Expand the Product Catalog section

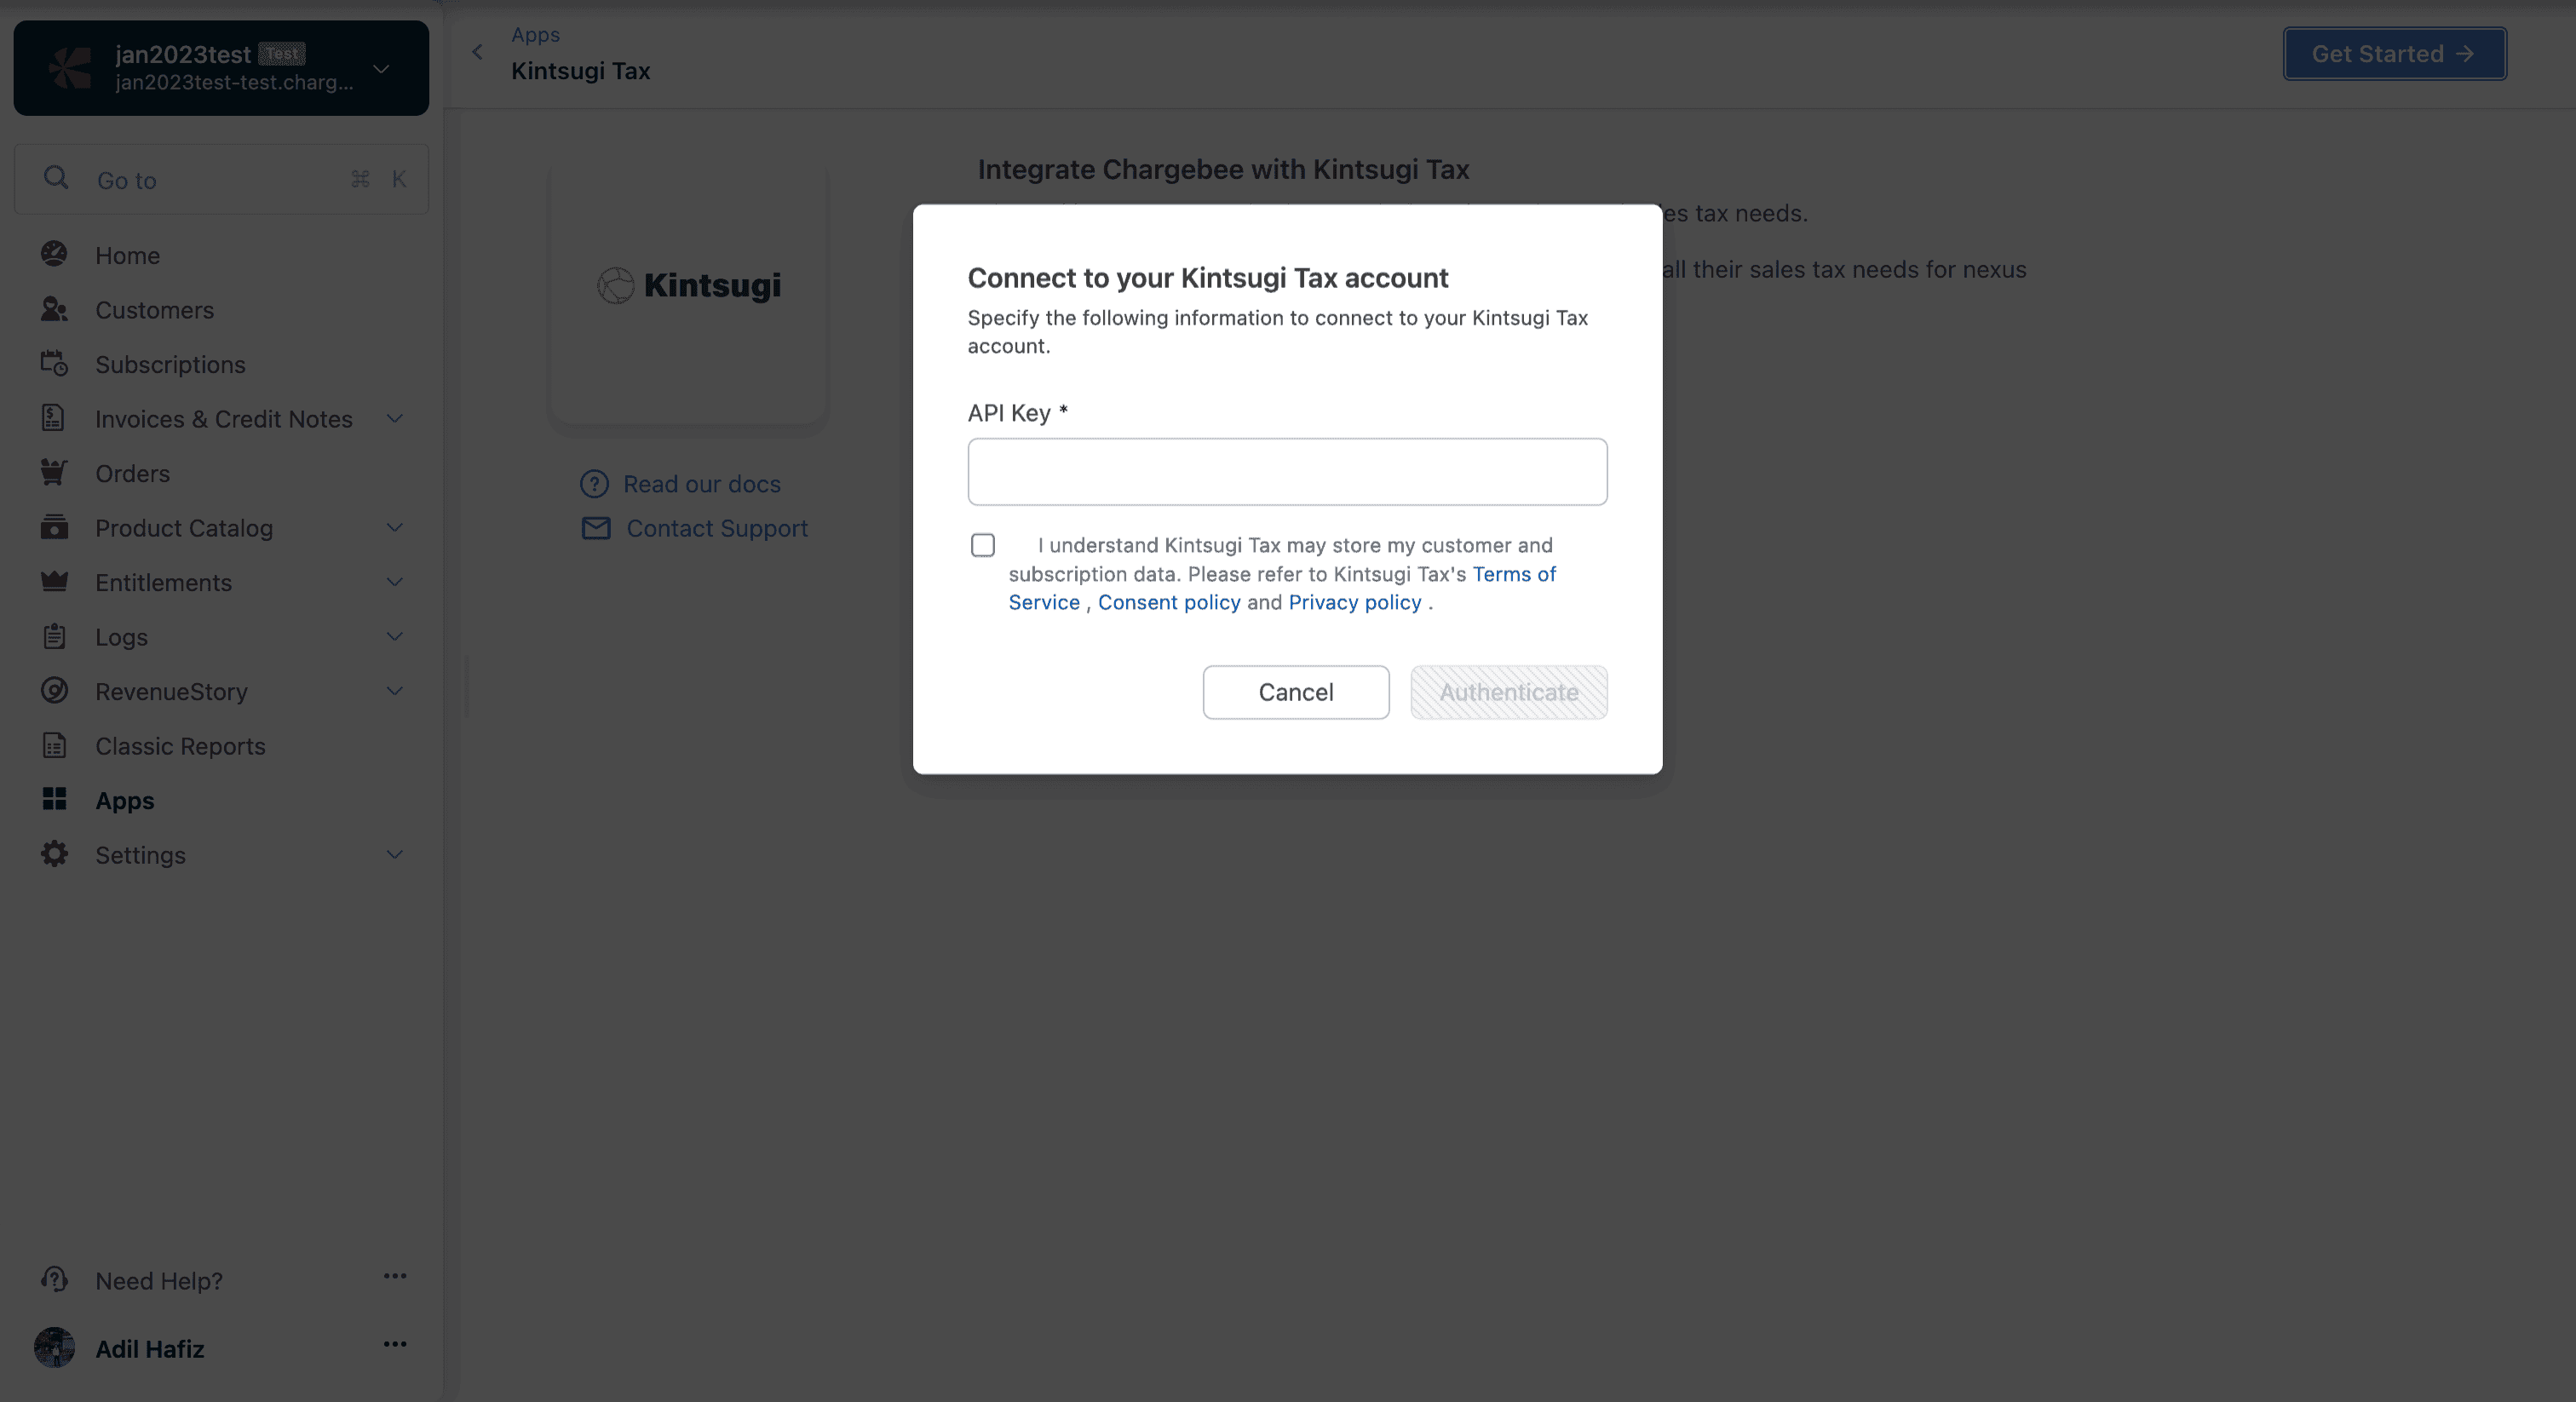click(x=394, y=527)
